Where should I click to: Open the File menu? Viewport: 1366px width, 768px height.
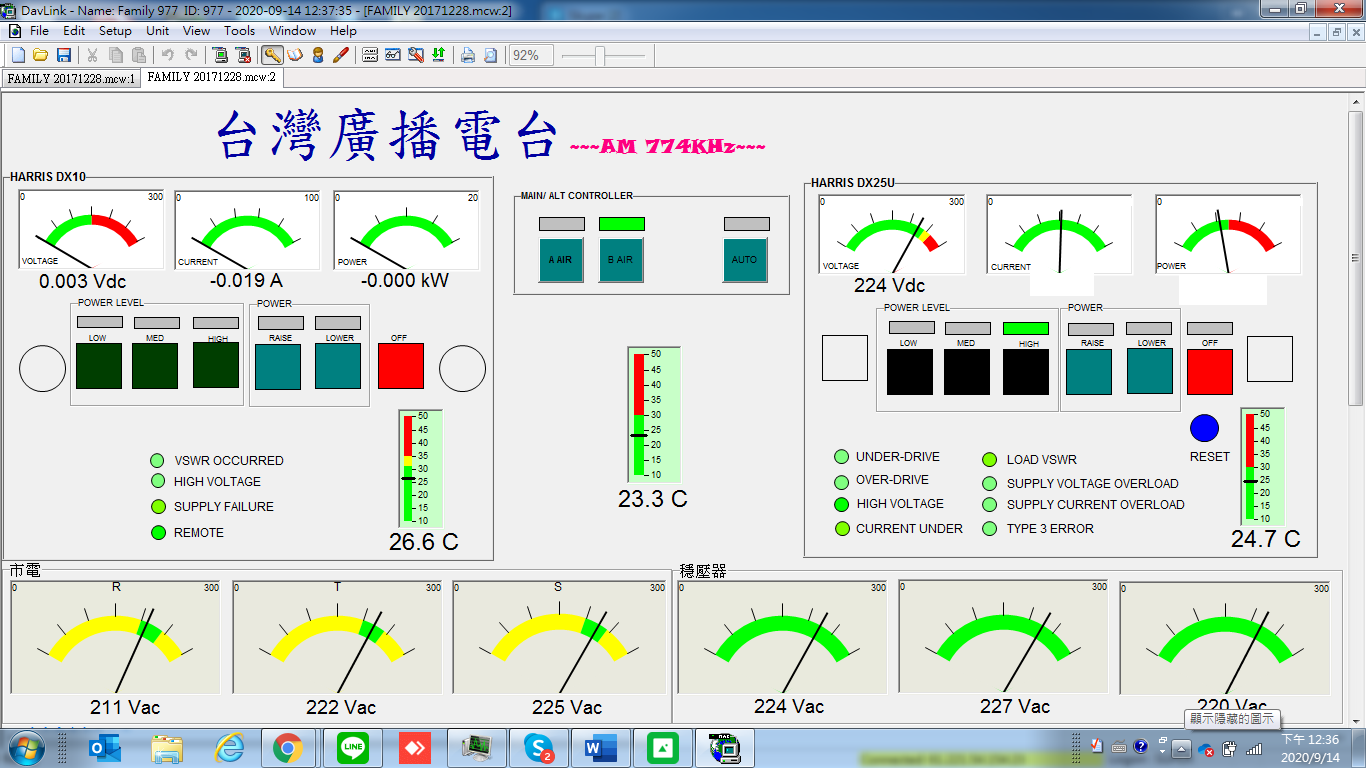[39, 31]
